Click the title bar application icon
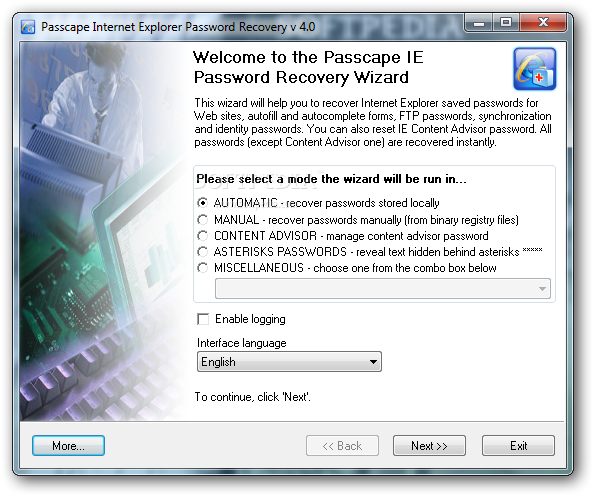 pyautogui.click(x=28, y=27)
